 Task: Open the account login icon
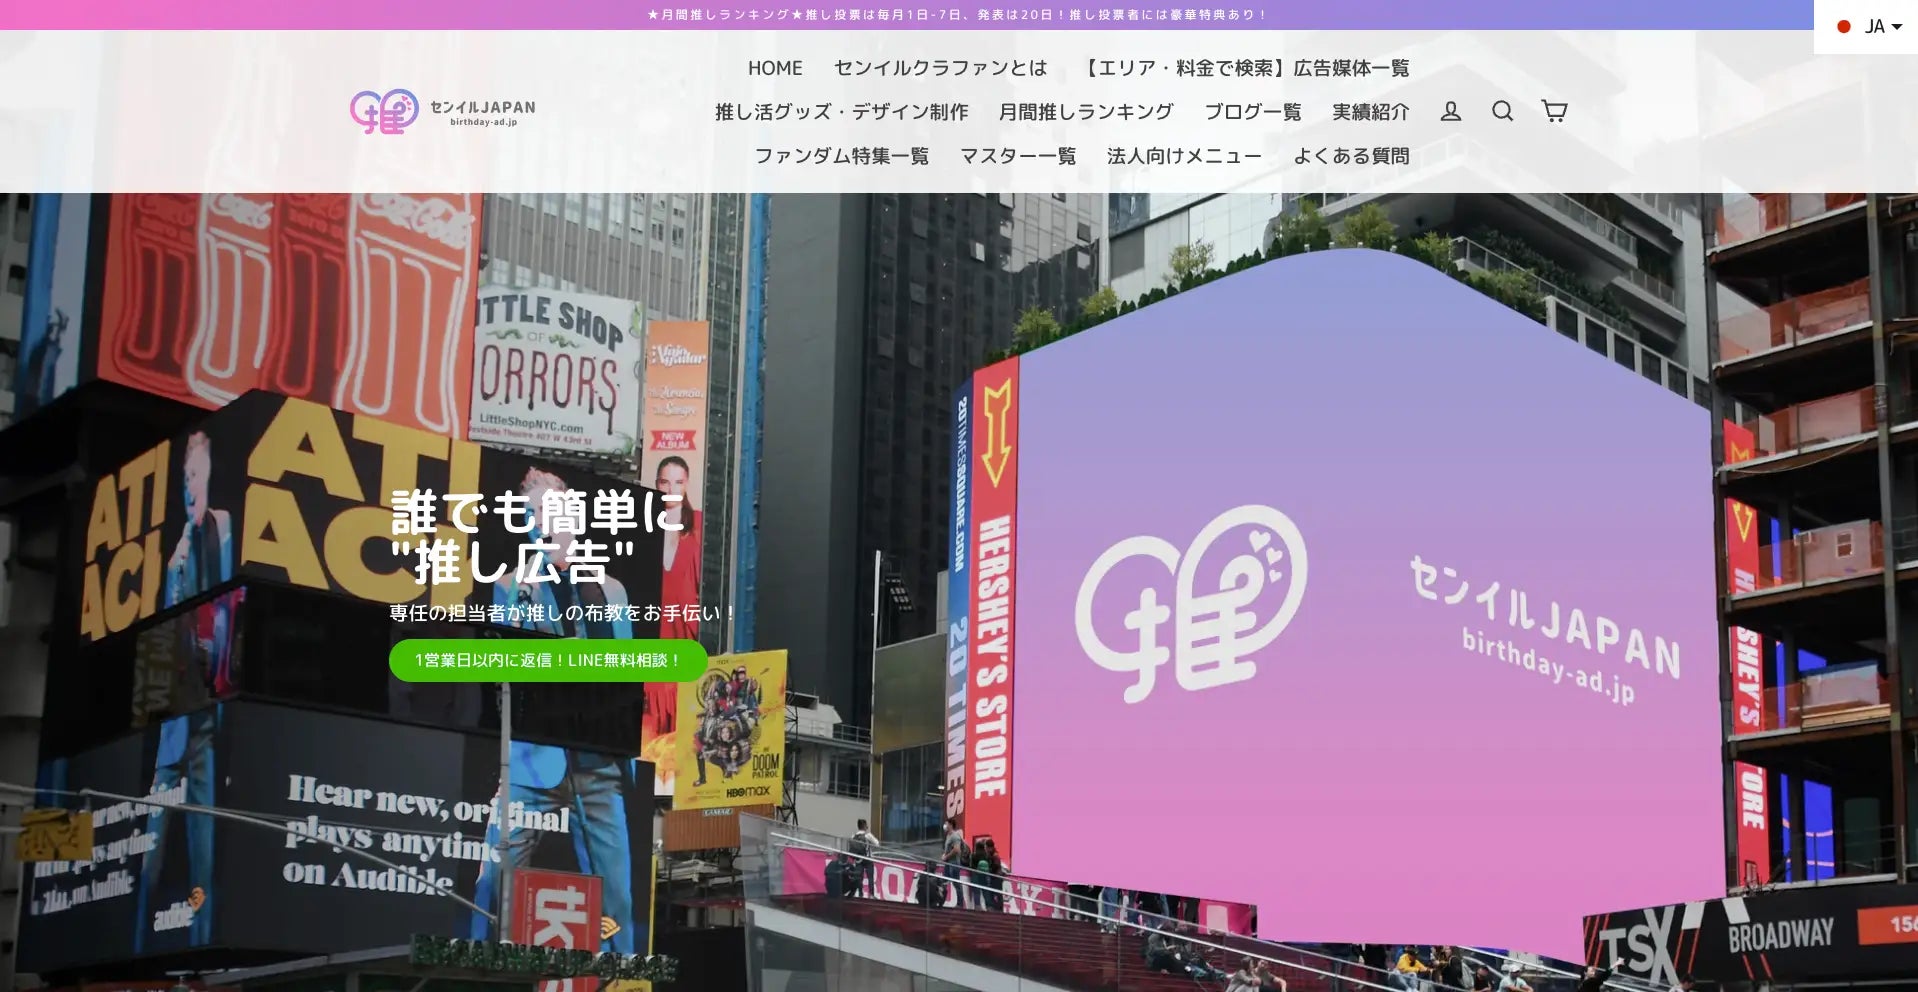click(x=1450, y=112)
